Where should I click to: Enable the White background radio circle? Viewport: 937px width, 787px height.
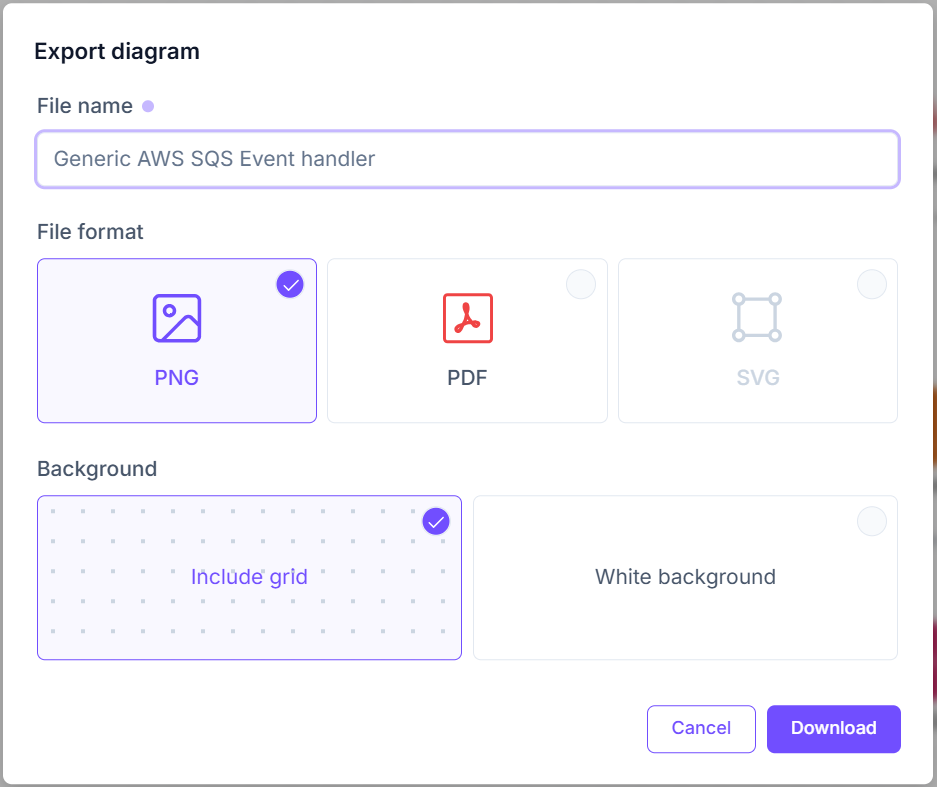point(871,521)
